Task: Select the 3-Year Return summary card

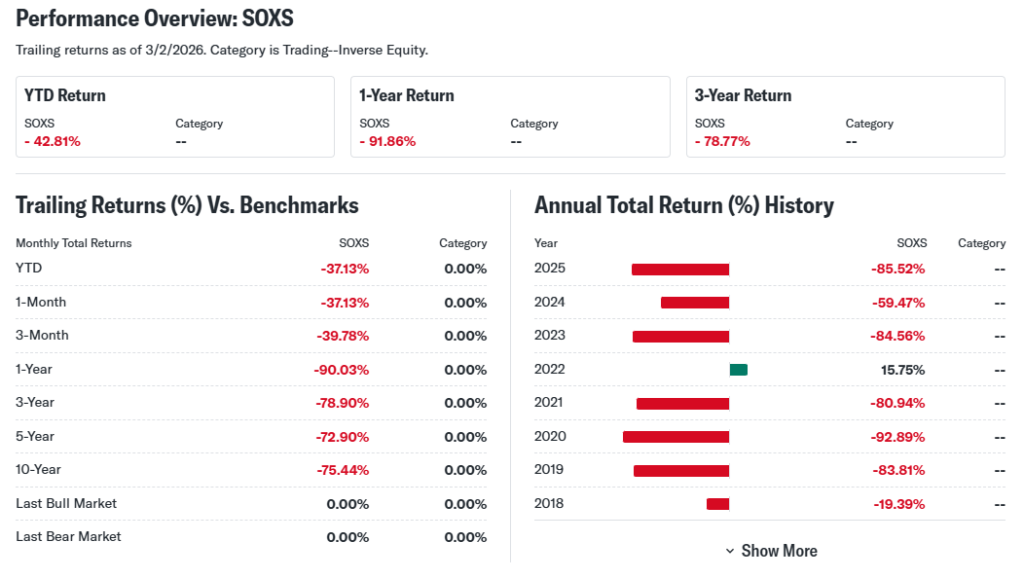Action: coord(845,116)
